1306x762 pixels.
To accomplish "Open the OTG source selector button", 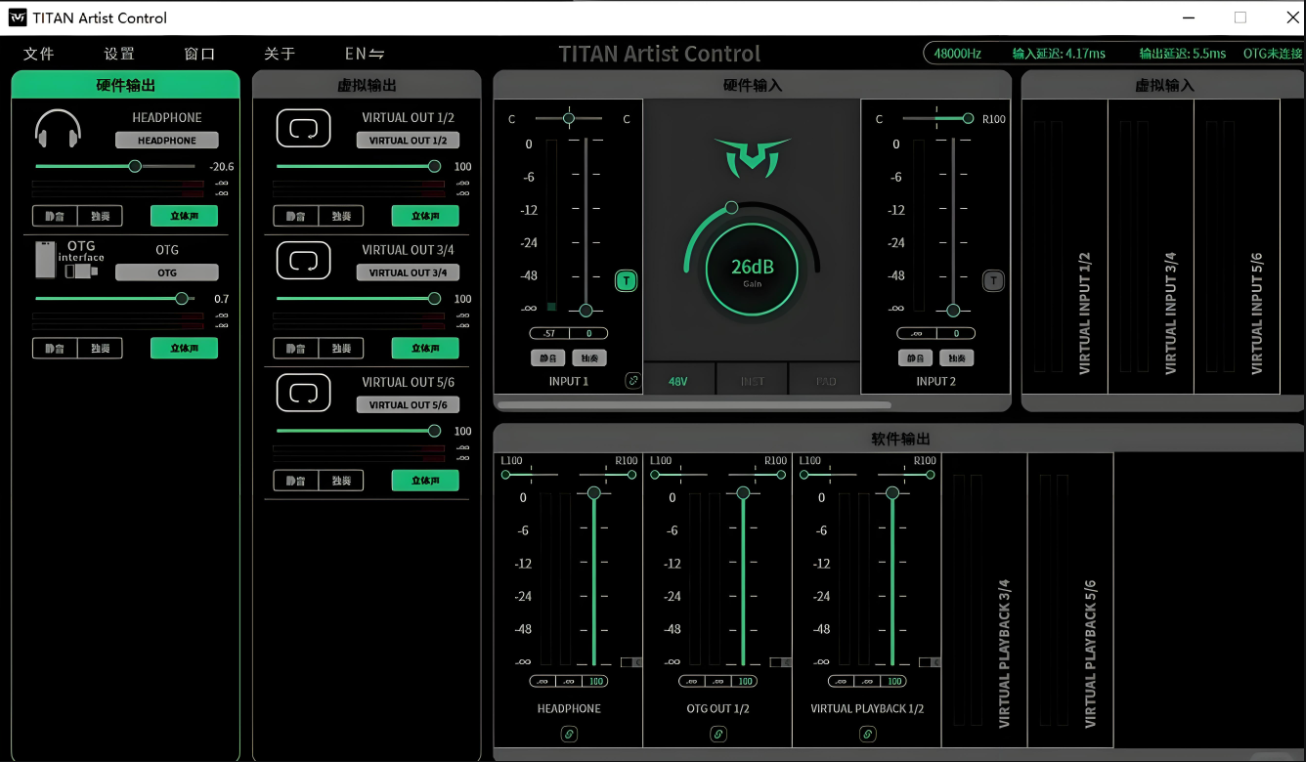I will coord(167,273).
